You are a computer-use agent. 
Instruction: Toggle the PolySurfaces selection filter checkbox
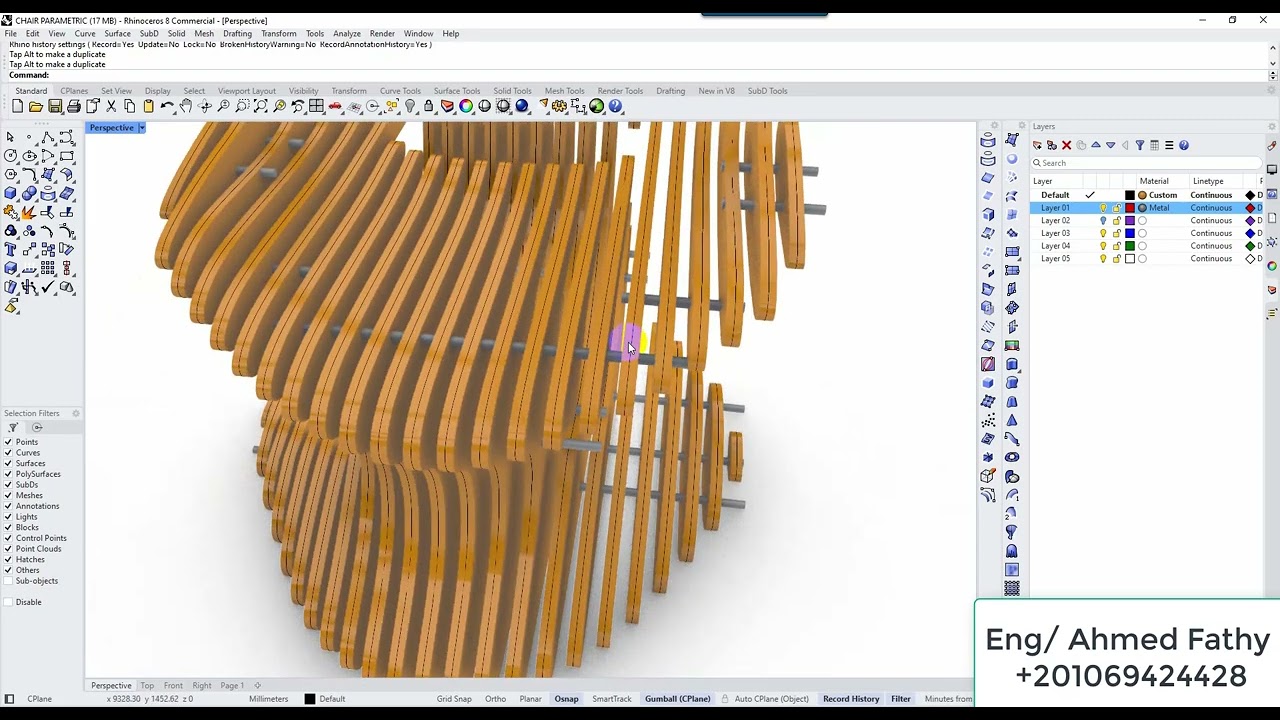tap(8, 474)
